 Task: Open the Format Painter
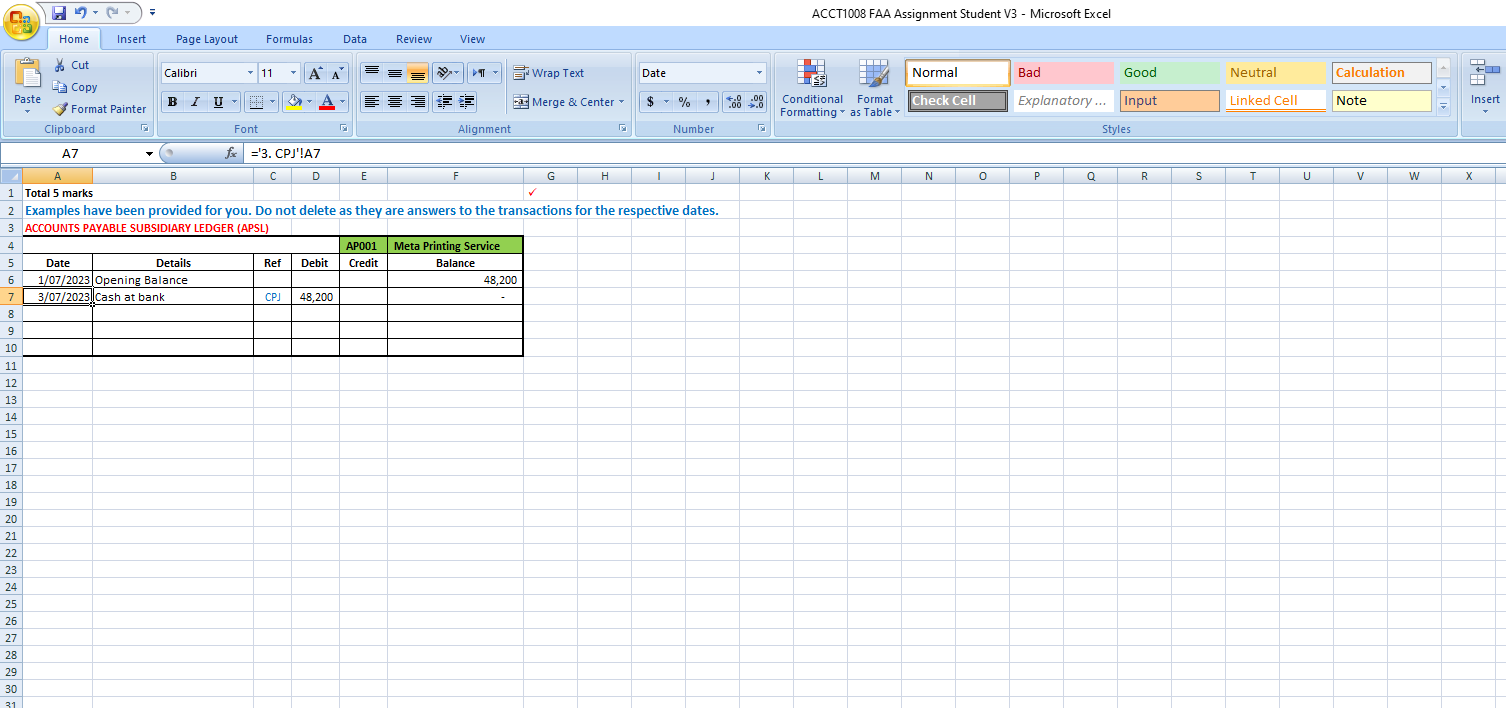pyautogui.click(x=99, y=108)
